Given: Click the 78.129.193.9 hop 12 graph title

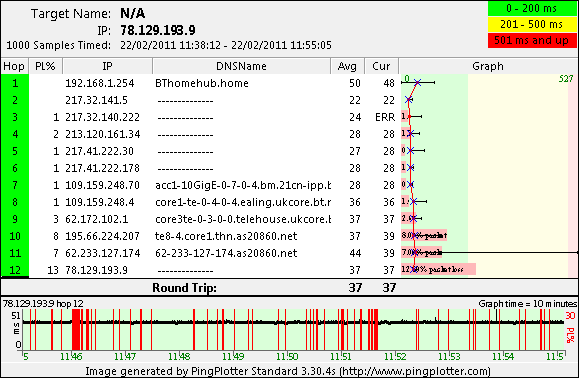Looking at the screenshot, I should pos(43,304).
